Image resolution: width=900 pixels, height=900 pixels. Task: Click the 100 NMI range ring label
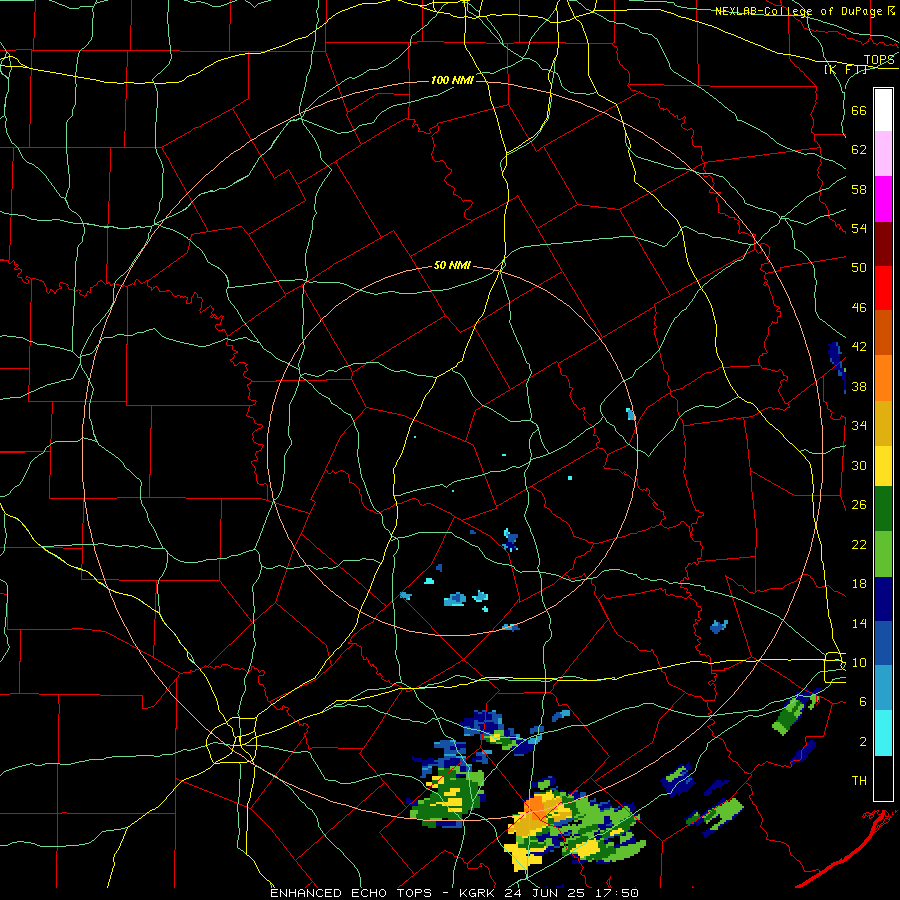(x=452, y=80)
